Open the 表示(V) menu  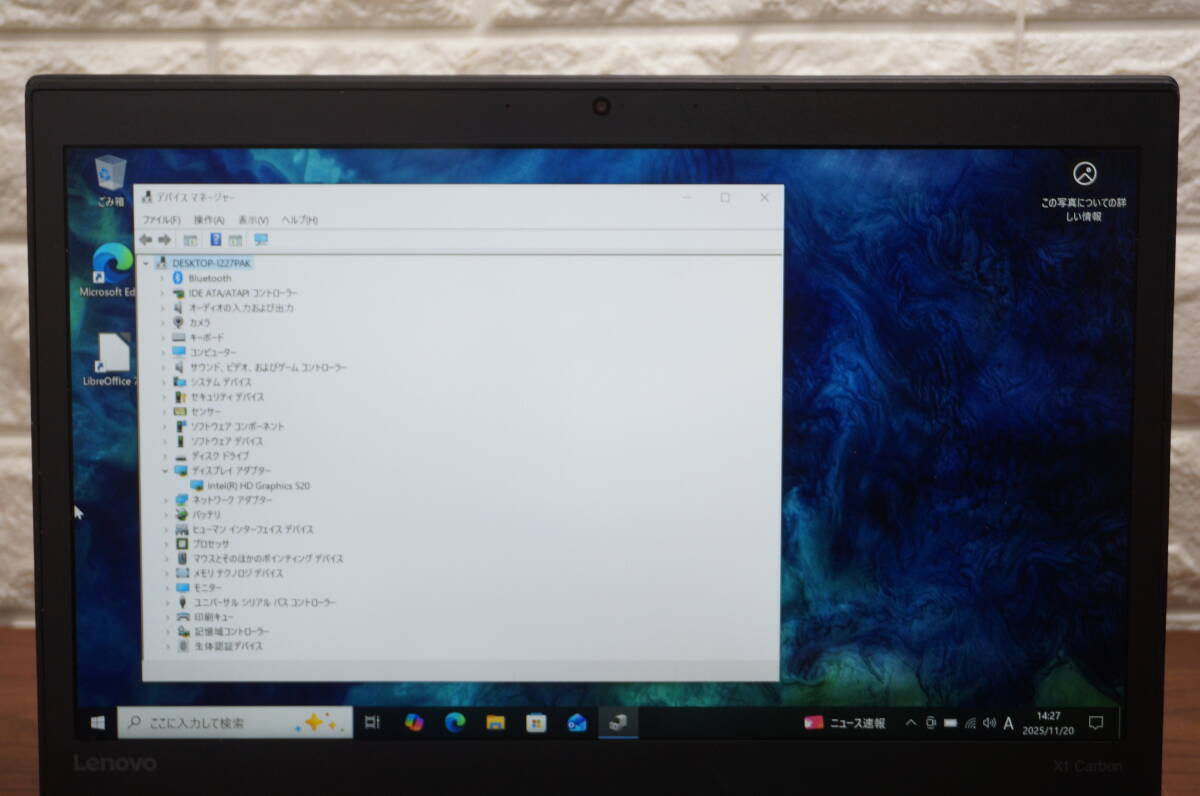coord(253,219)
